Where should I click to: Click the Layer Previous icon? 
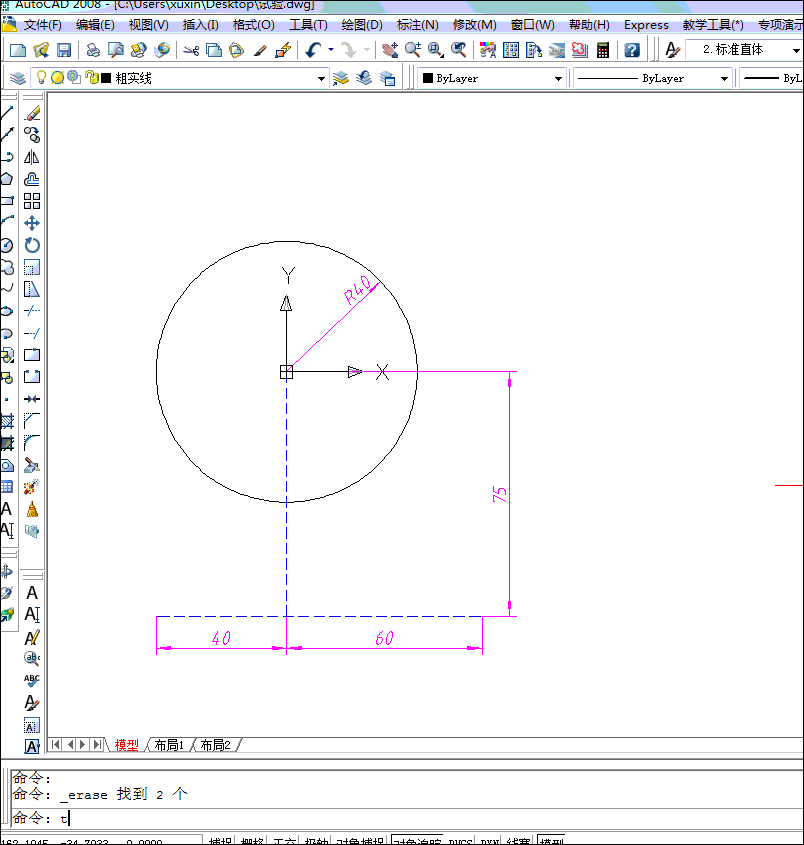[364, 78]
